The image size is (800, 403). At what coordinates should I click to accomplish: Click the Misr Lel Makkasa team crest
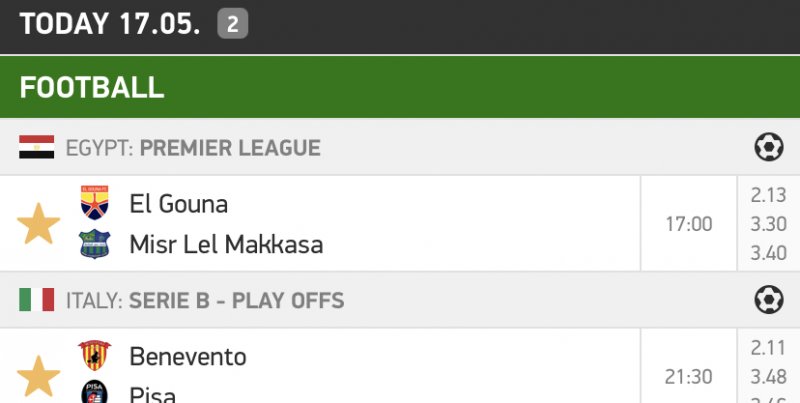click(95, 244)
